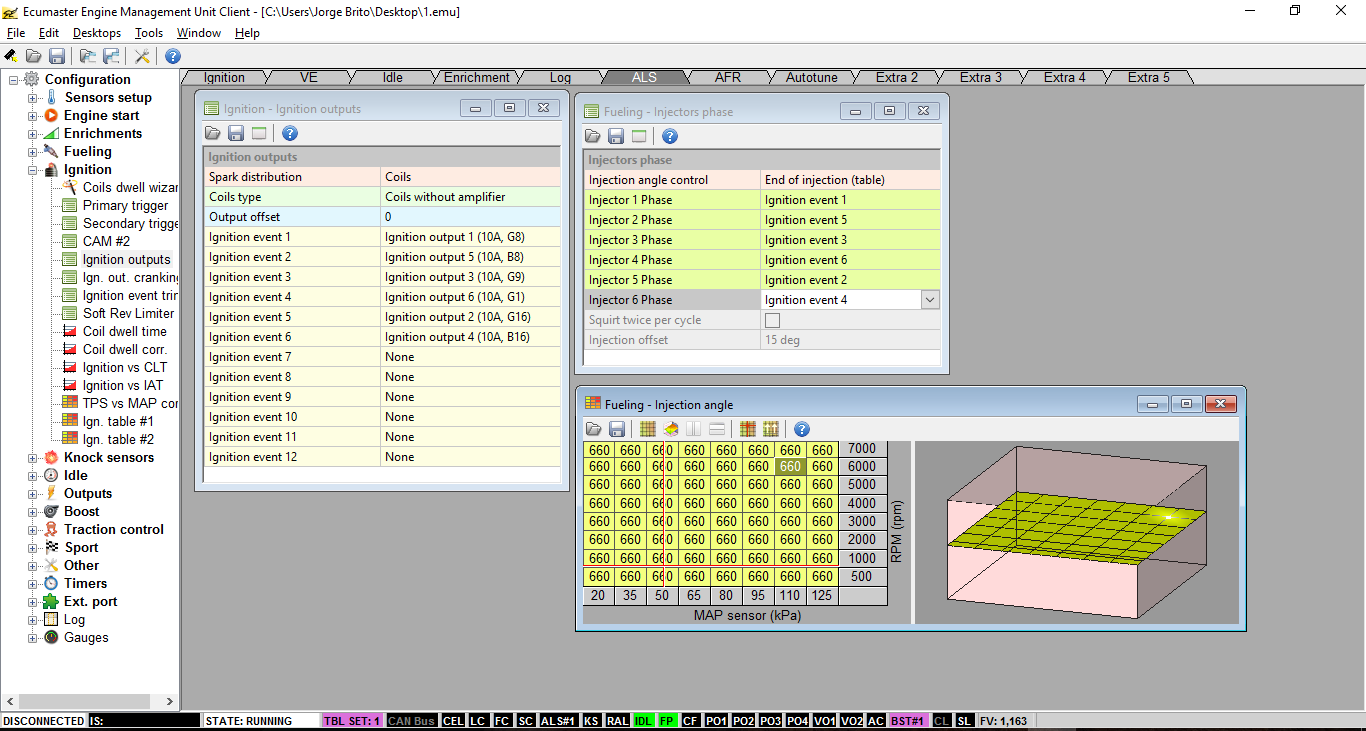Click the save icon in Ignition outputs window
Screen dimensions: 1366x731
click(236, 133)
